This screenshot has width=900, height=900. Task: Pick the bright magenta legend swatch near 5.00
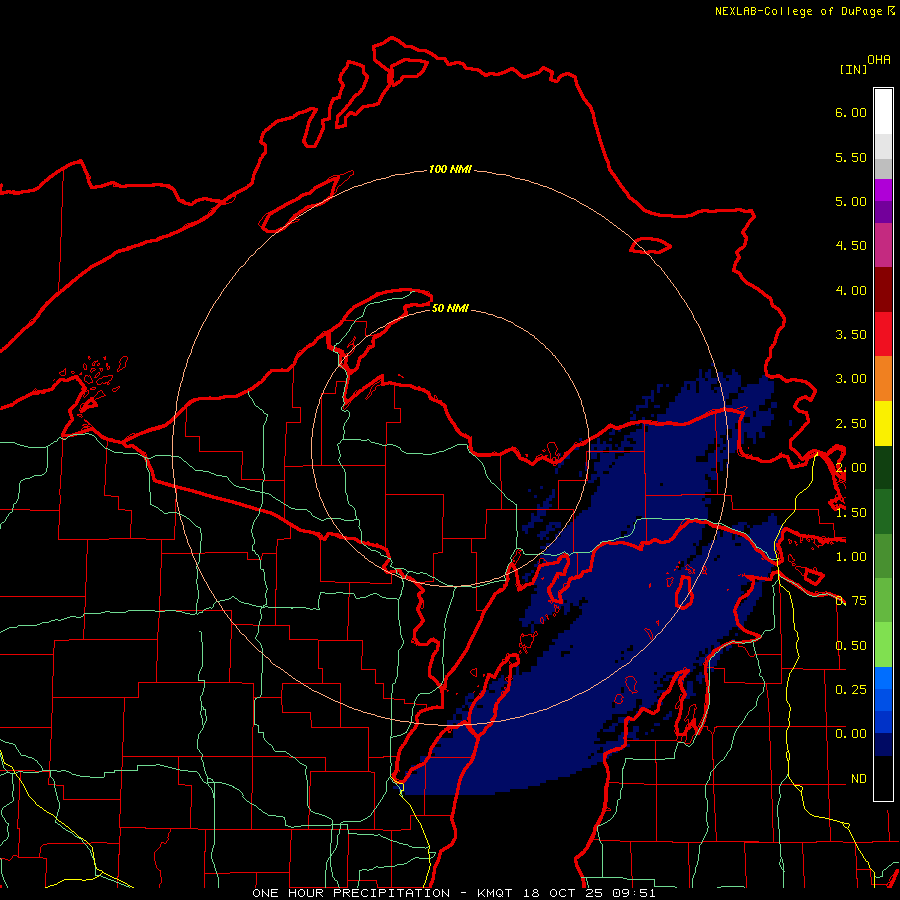tap(883, 190)
